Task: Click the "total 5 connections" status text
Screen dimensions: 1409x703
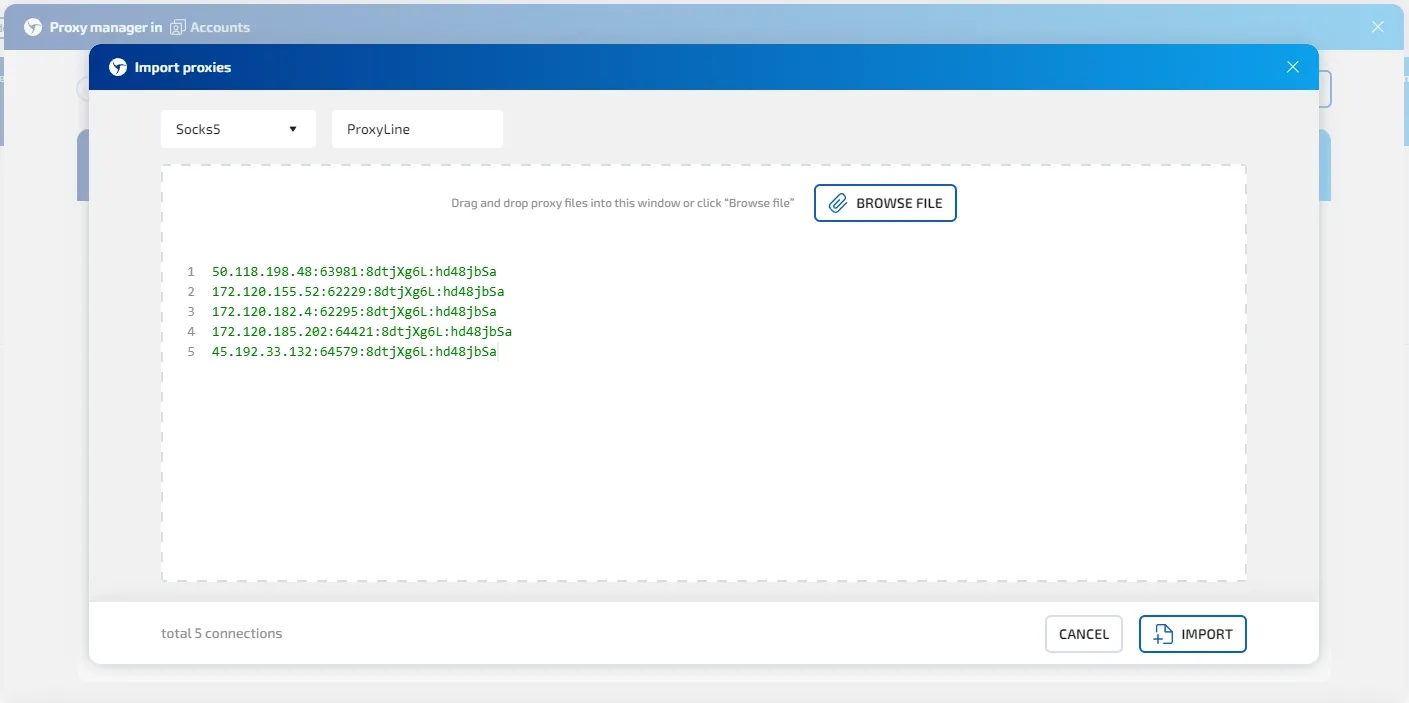Action: pyautogui.click(x=221, y=633)
